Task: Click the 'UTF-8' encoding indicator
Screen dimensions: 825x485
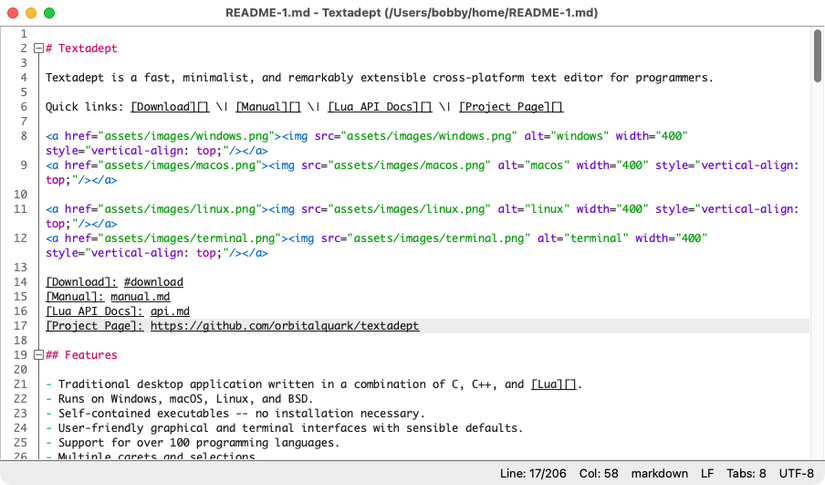Action: (796, 473)
